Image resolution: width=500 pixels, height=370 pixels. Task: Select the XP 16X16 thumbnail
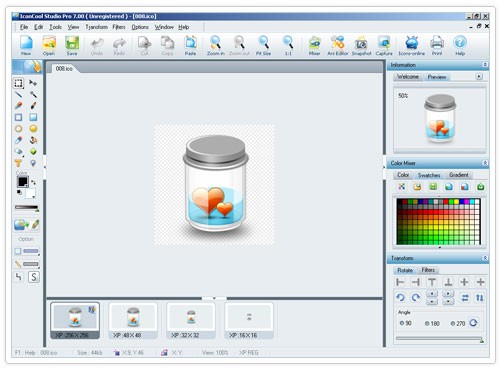[x=249, y=321]
